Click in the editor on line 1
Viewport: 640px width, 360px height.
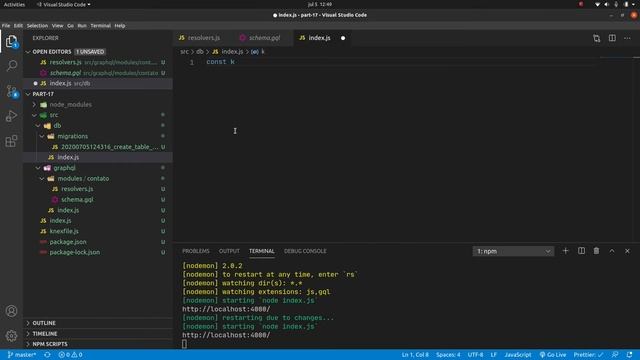(x=402, y=62)
